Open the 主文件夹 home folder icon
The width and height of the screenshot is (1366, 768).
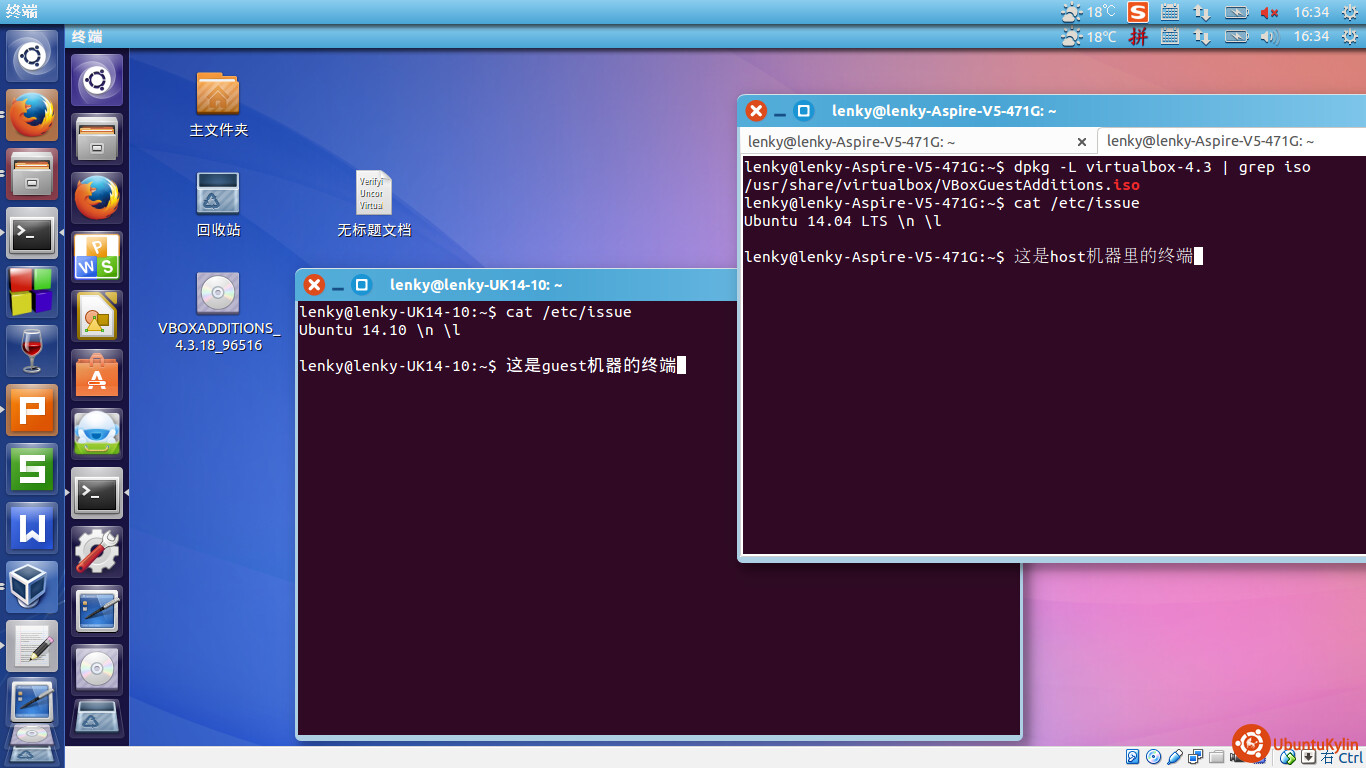pyautogui.click(x=218, y=94)
